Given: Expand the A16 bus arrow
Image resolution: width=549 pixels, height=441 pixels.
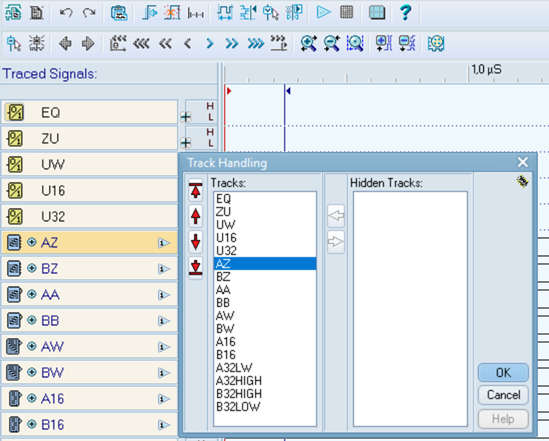Looking at the screenshot, I should pyautogui.click(x=164, y=399).
